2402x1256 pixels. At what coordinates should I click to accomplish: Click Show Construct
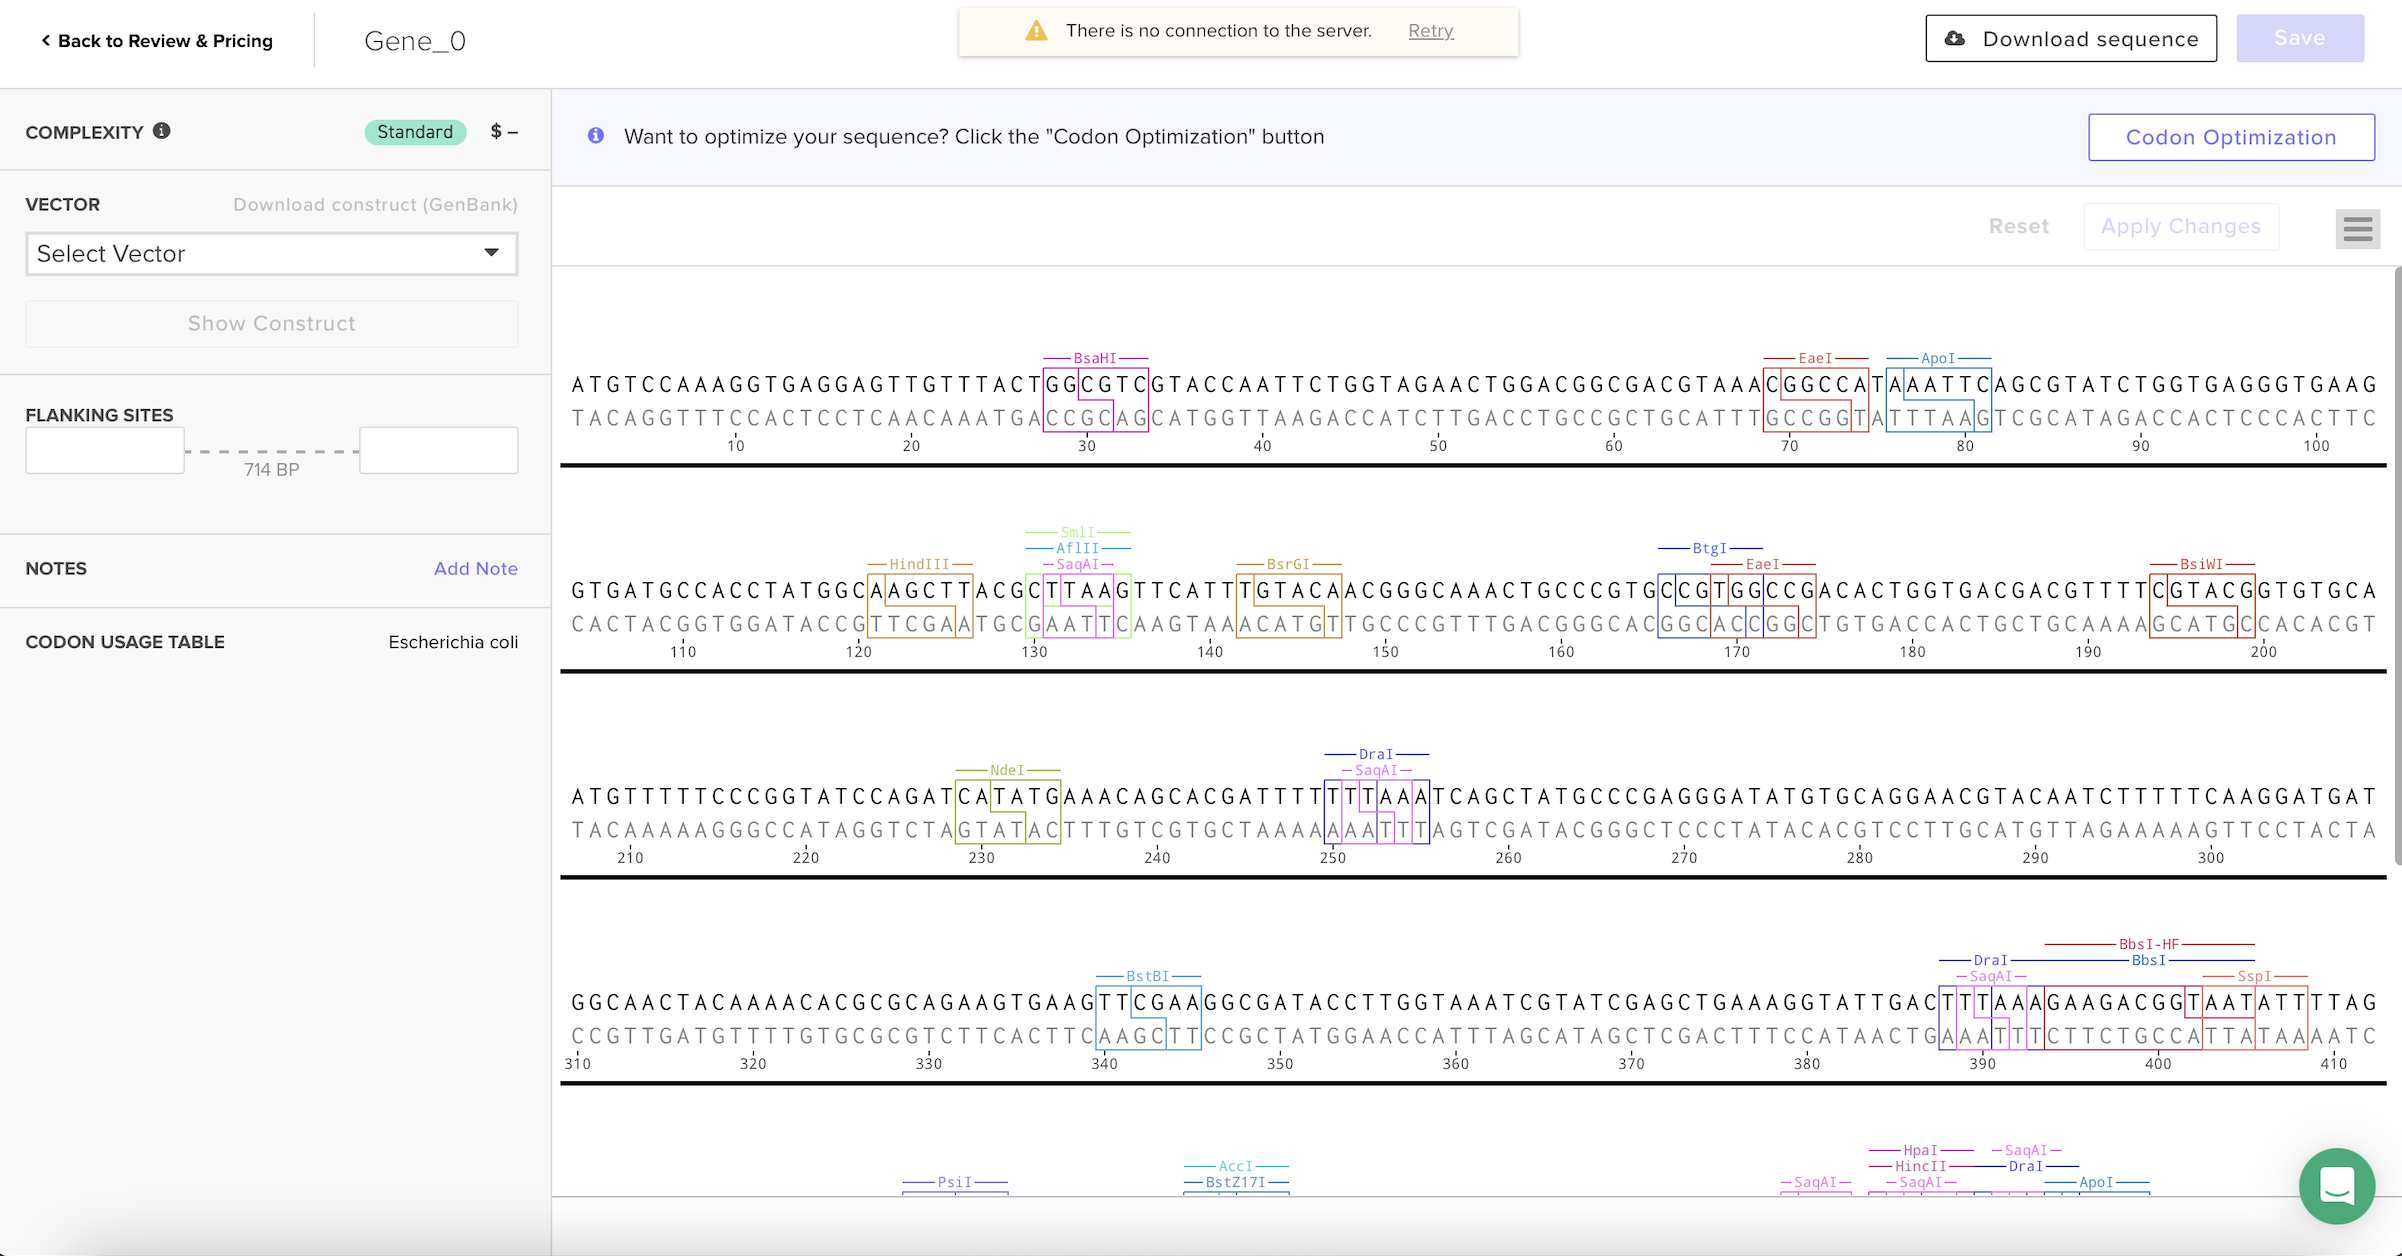point(271,323)
